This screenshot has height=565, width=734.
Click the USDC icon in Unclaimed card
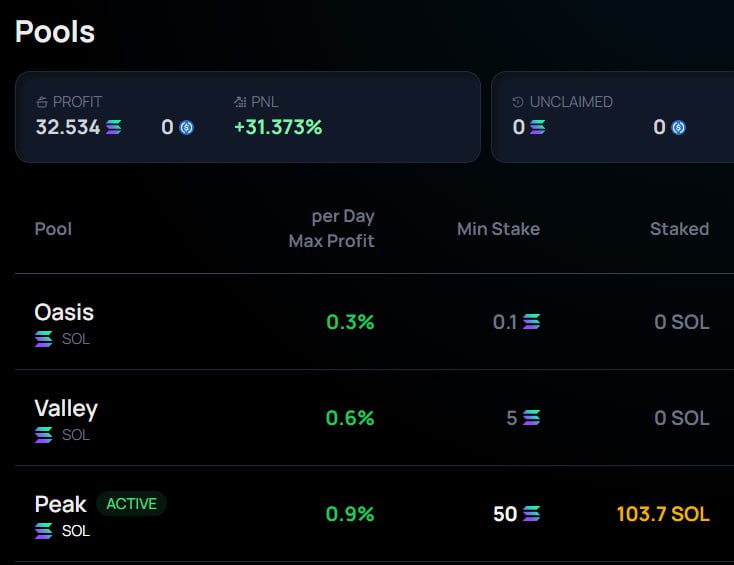pyautogui.click(x=678, y=127)
